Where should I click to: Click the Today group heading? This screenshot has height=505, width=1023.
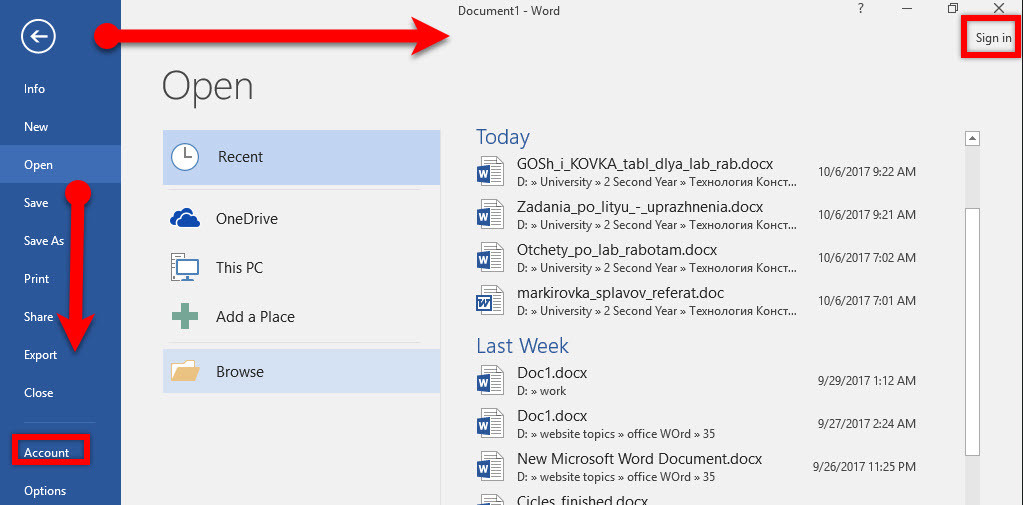[x=502, y=137]
